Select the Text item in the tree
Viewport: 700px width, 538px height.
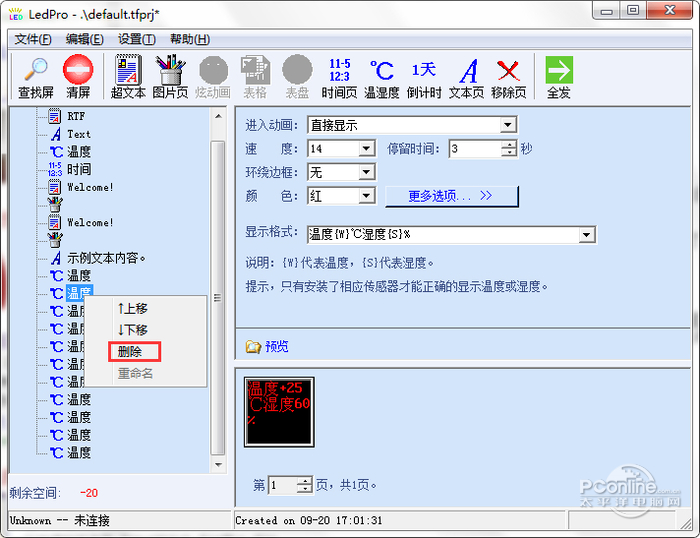point(79,134)
